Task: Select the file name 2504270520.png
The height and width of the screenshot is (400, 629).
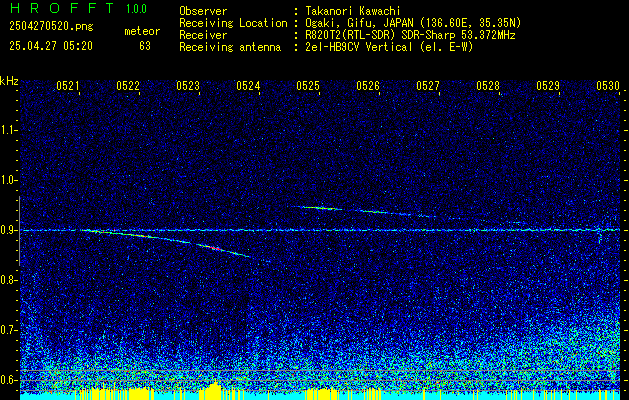Action: [51, 26]
